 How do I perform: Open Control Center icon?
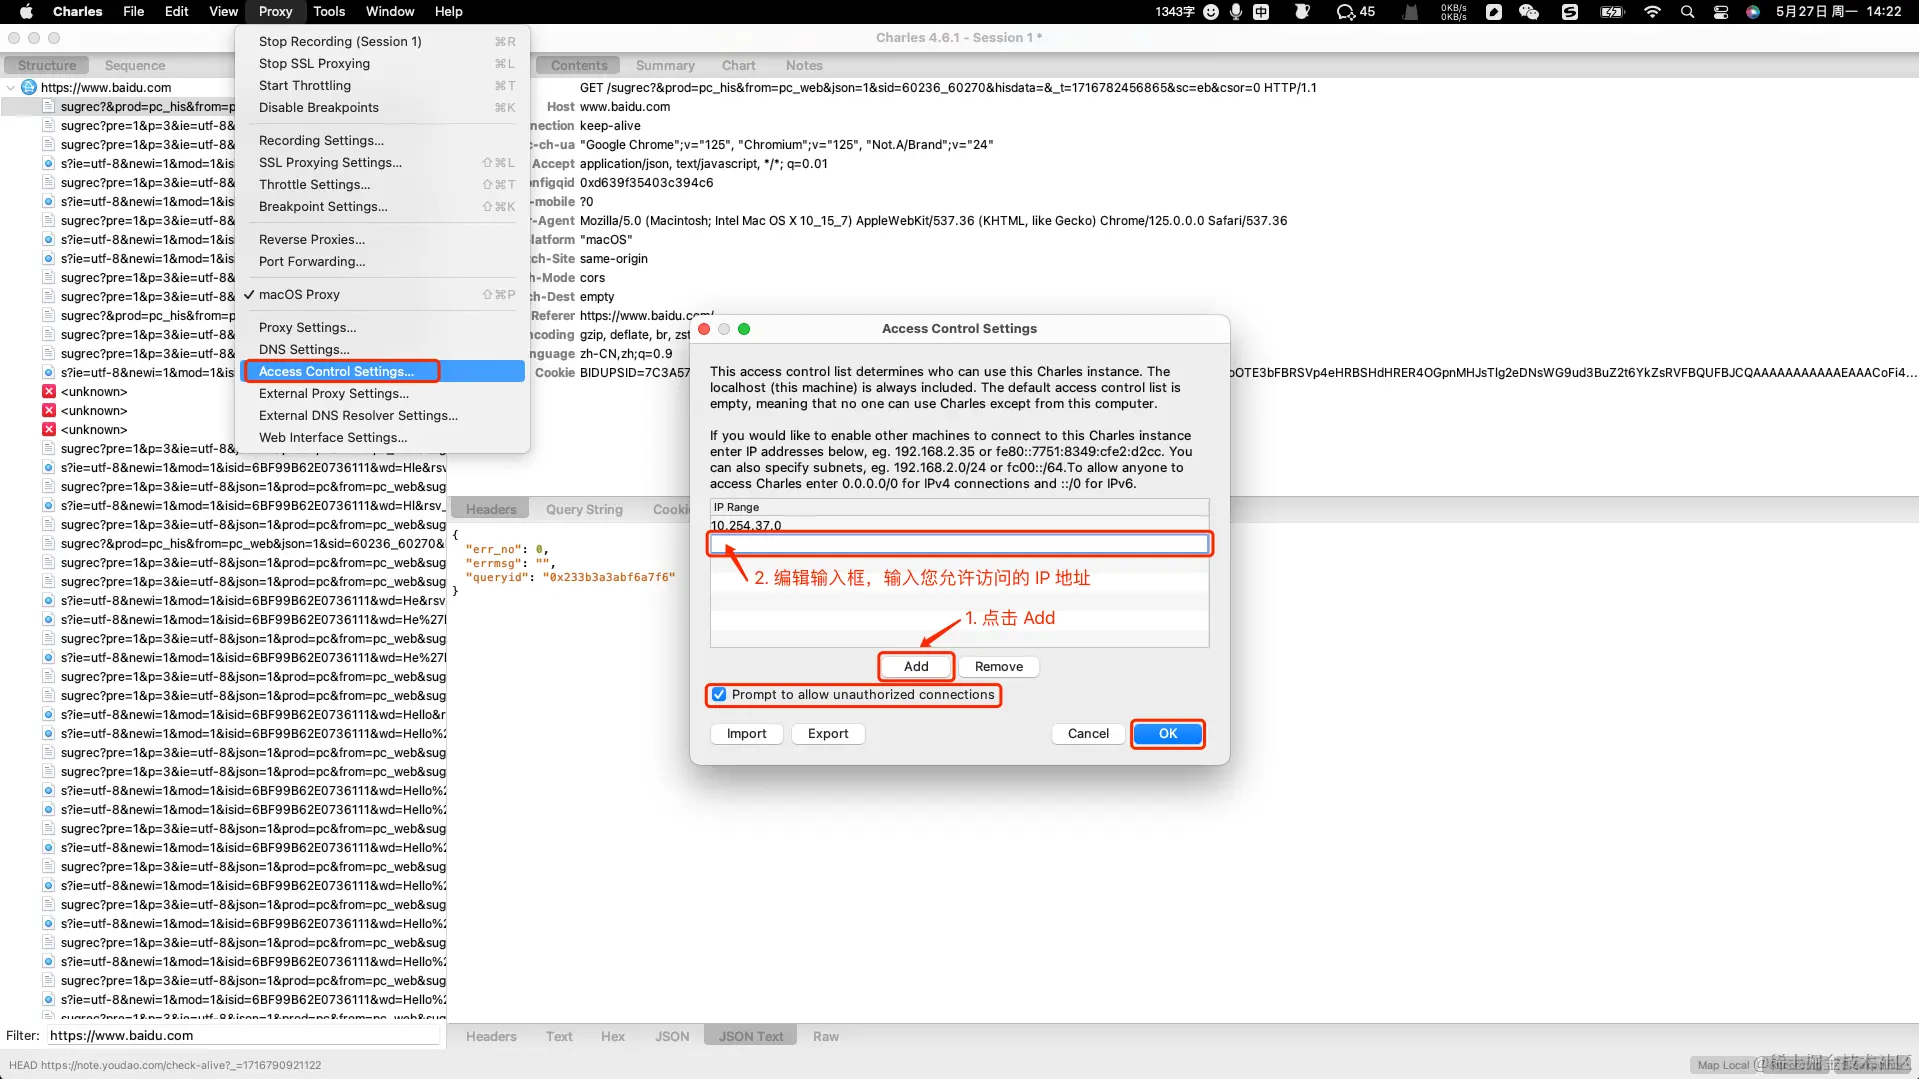tap(1720, 12)
